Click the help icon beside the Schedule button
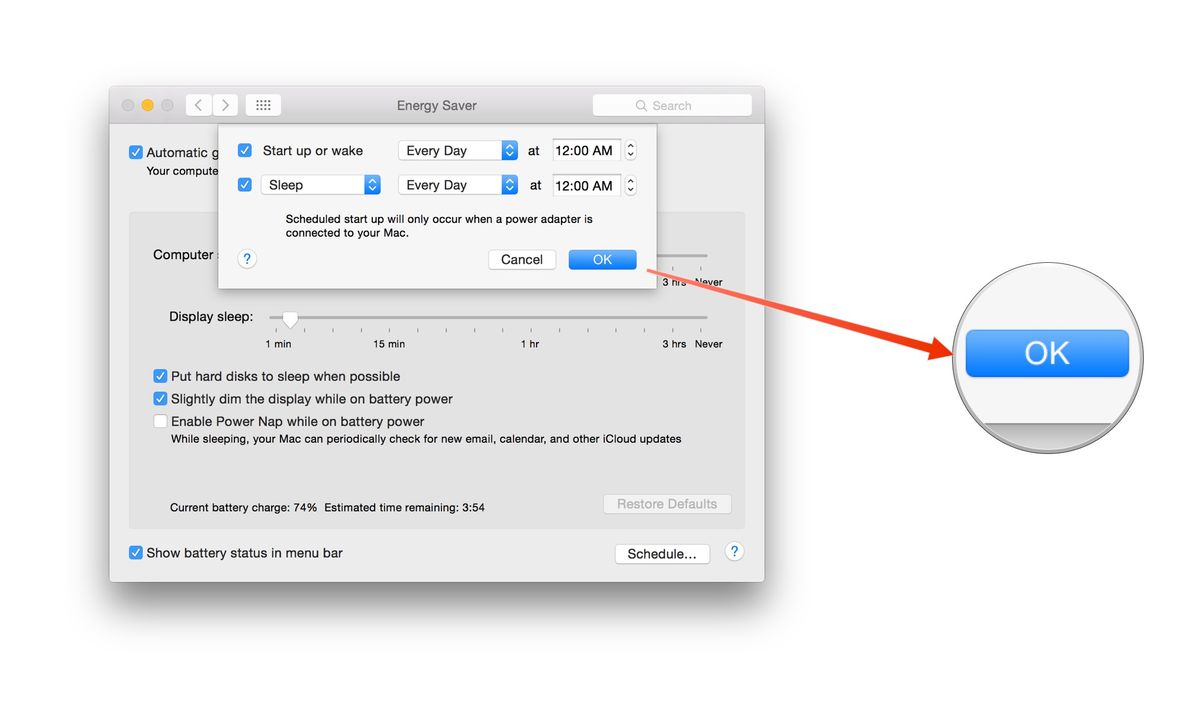The width and height of the screenshot is (1200, 715). tap(734, 551)
